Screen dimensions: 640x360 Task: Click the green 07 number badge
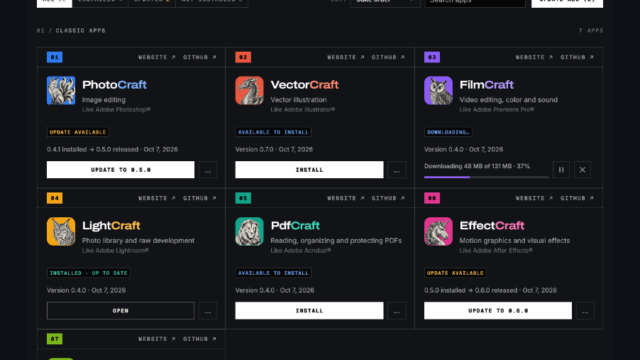55,339
